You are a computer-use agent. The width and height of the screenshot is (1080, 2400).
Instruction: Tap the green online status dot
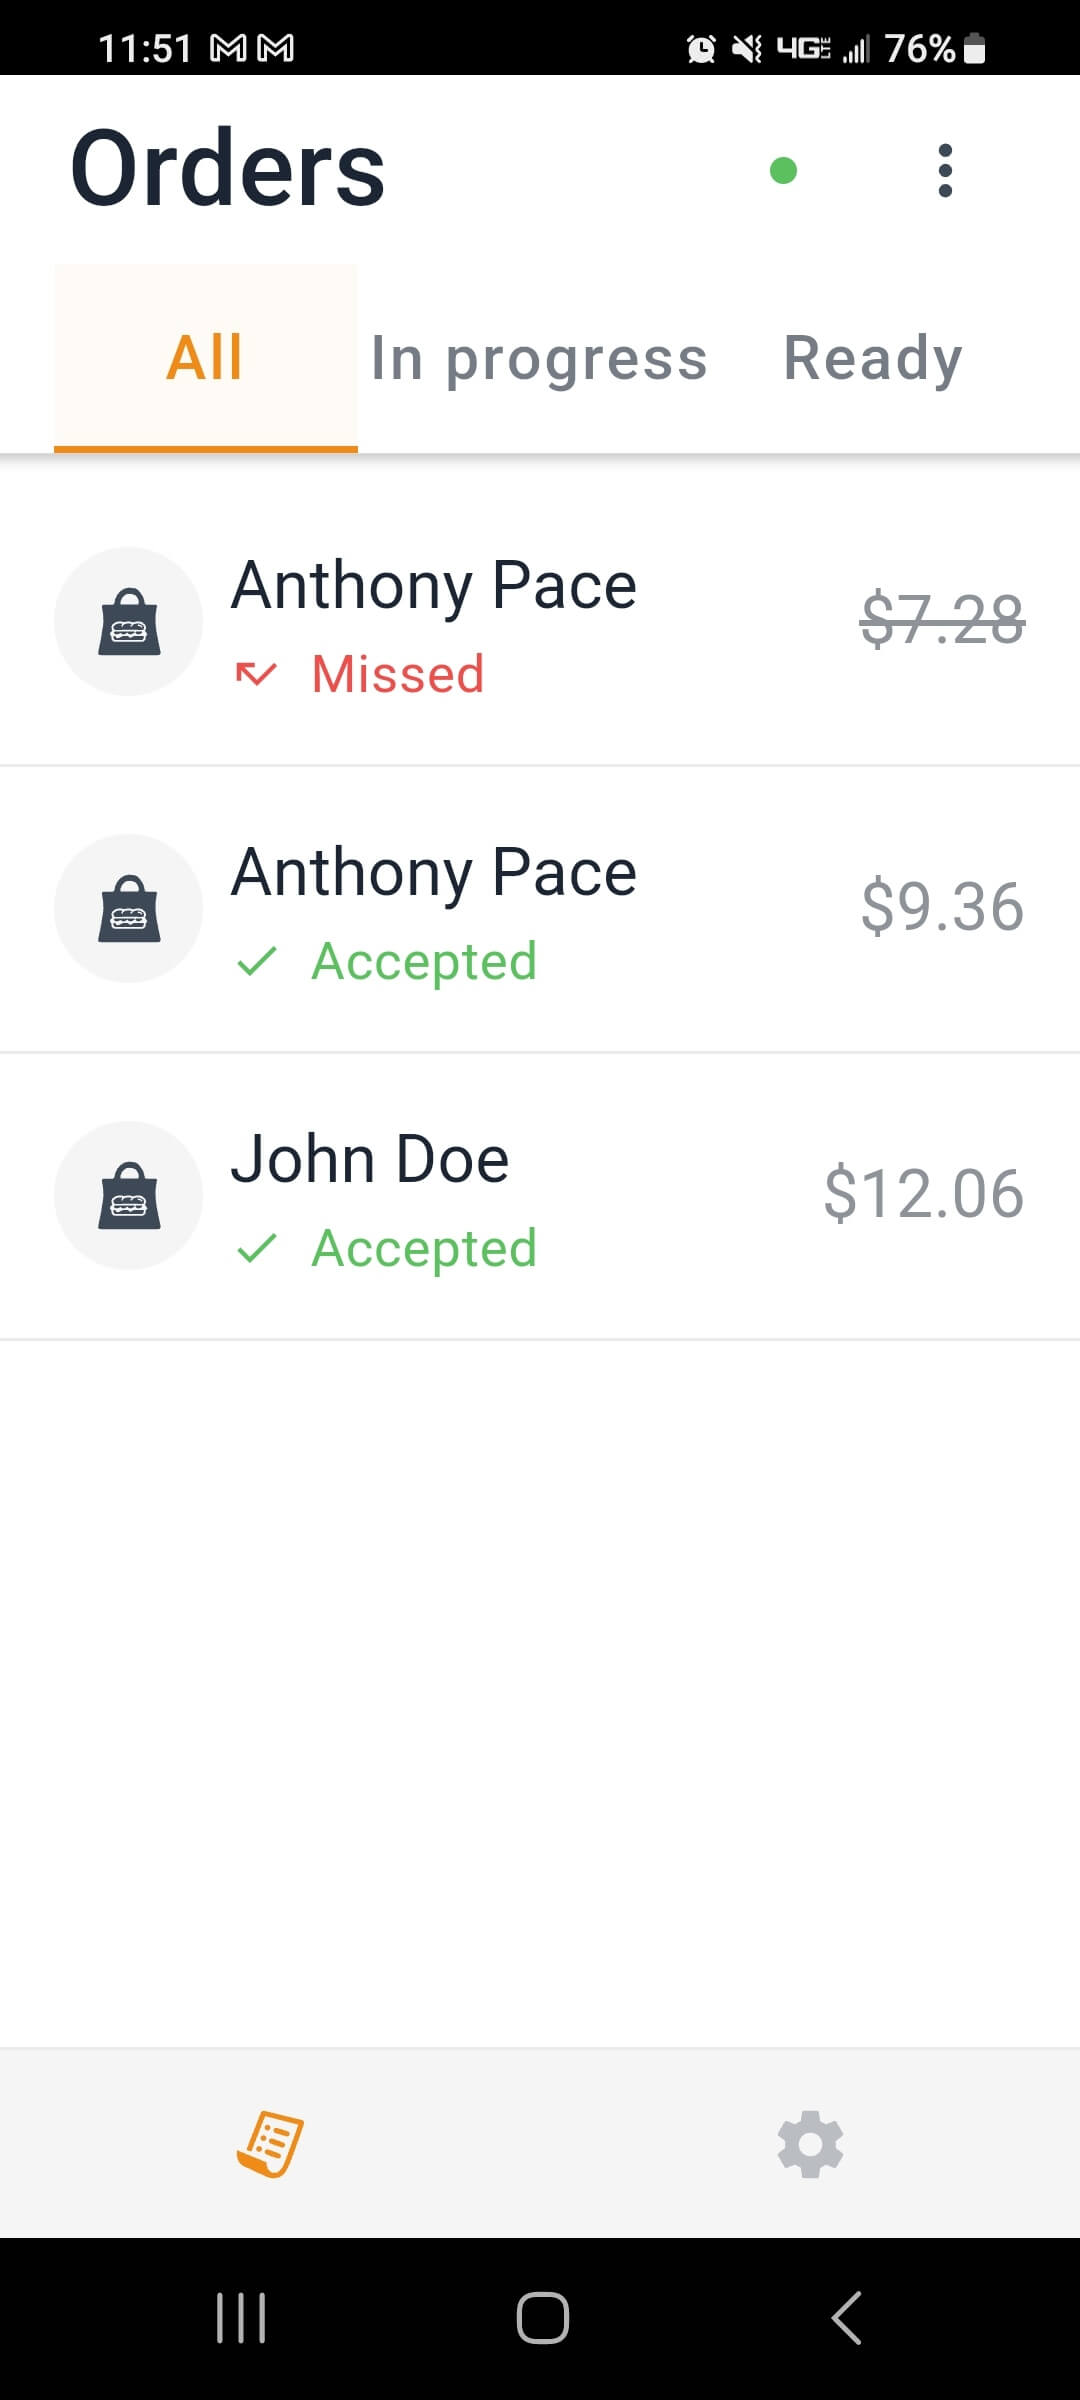pyautogui.click(x=783, y=171)
